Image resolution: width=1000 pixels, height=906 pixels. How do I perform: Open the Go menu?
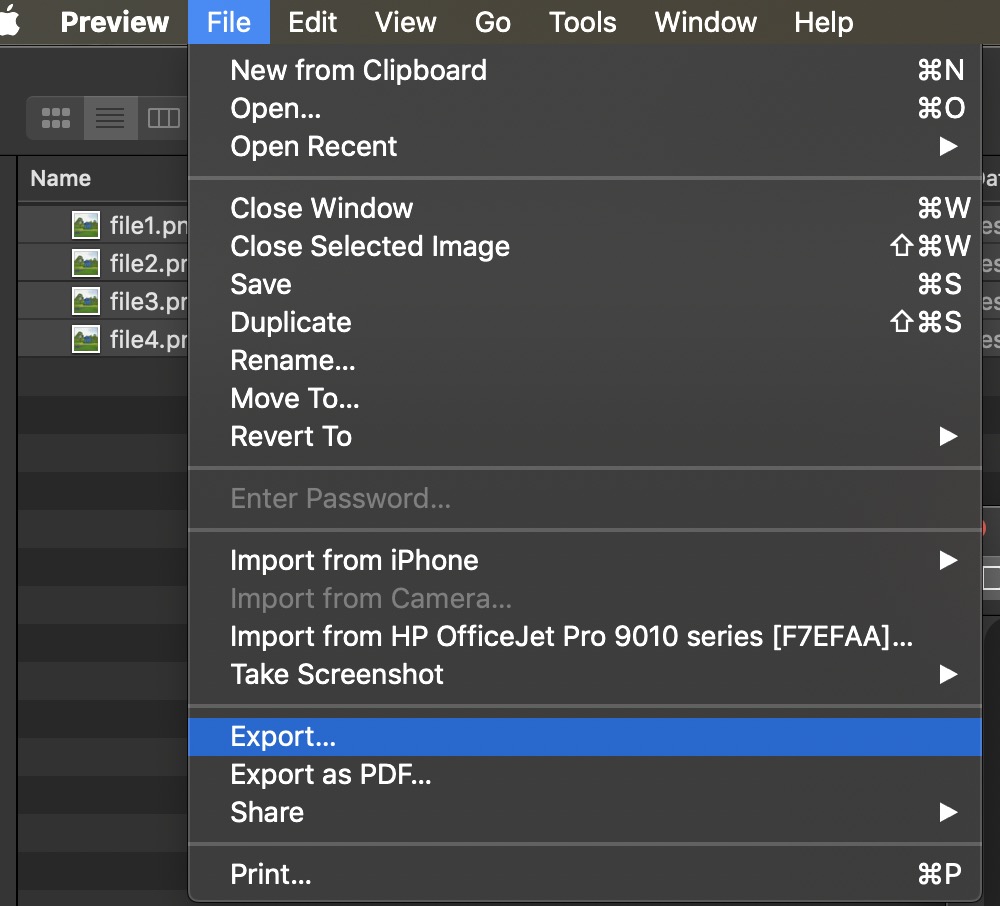pos(492,22)
